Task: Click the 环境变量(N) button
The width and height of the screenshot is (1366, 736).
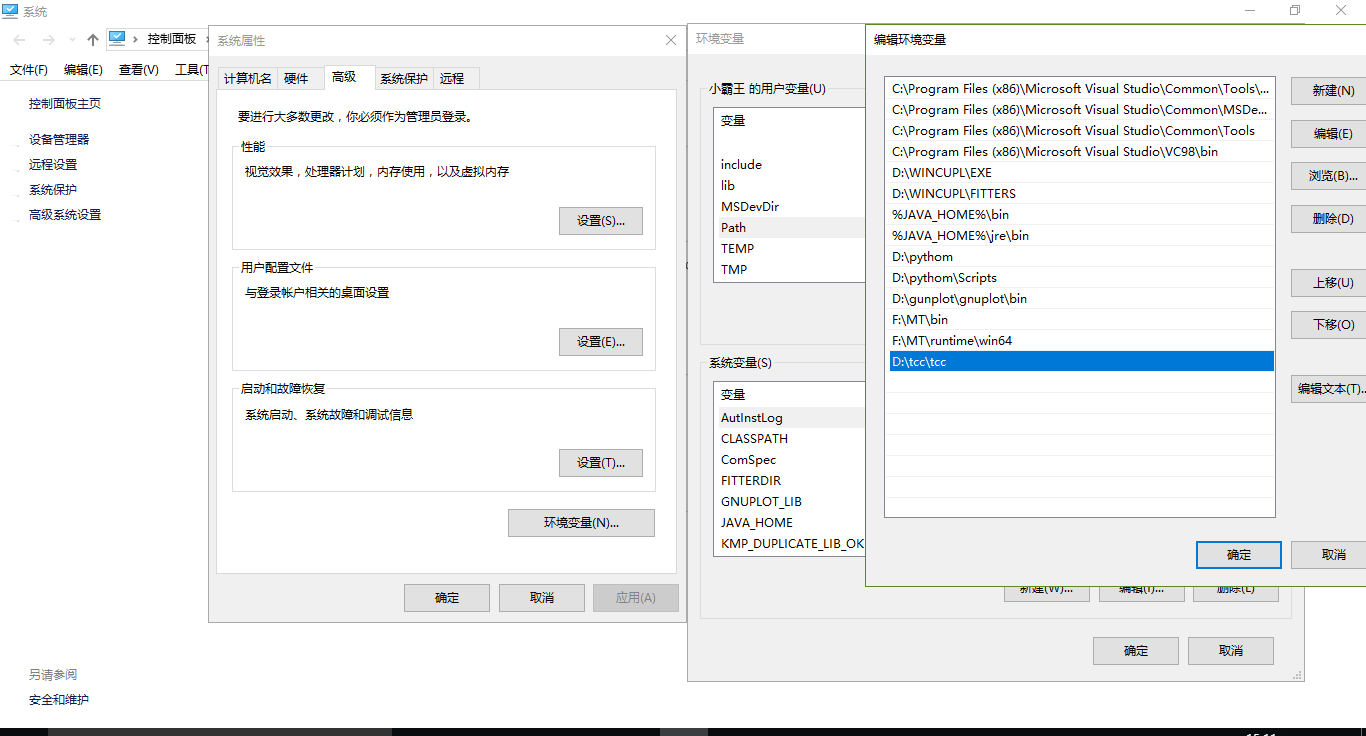Action: point(581,522)
